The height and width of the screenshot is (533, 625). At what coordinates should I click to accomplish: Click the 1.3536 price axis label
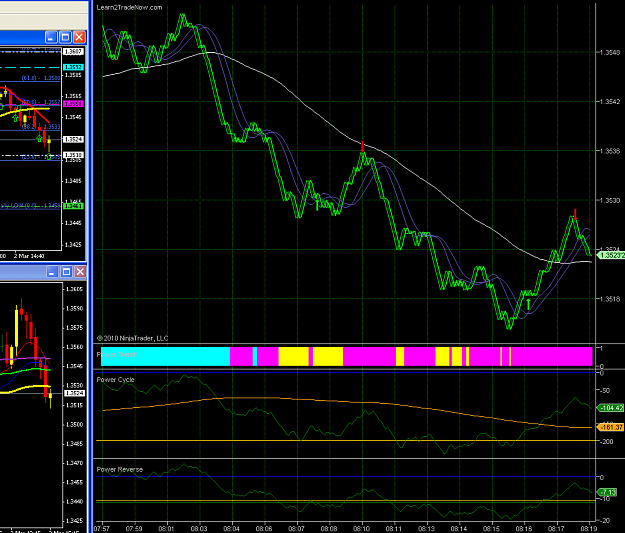pyautogui.click(x=610, y=151)
